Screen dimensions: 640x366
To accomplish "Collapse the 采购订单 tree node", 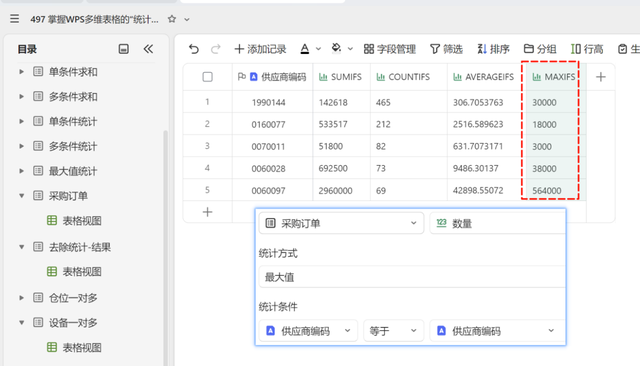I will [21, 196].
